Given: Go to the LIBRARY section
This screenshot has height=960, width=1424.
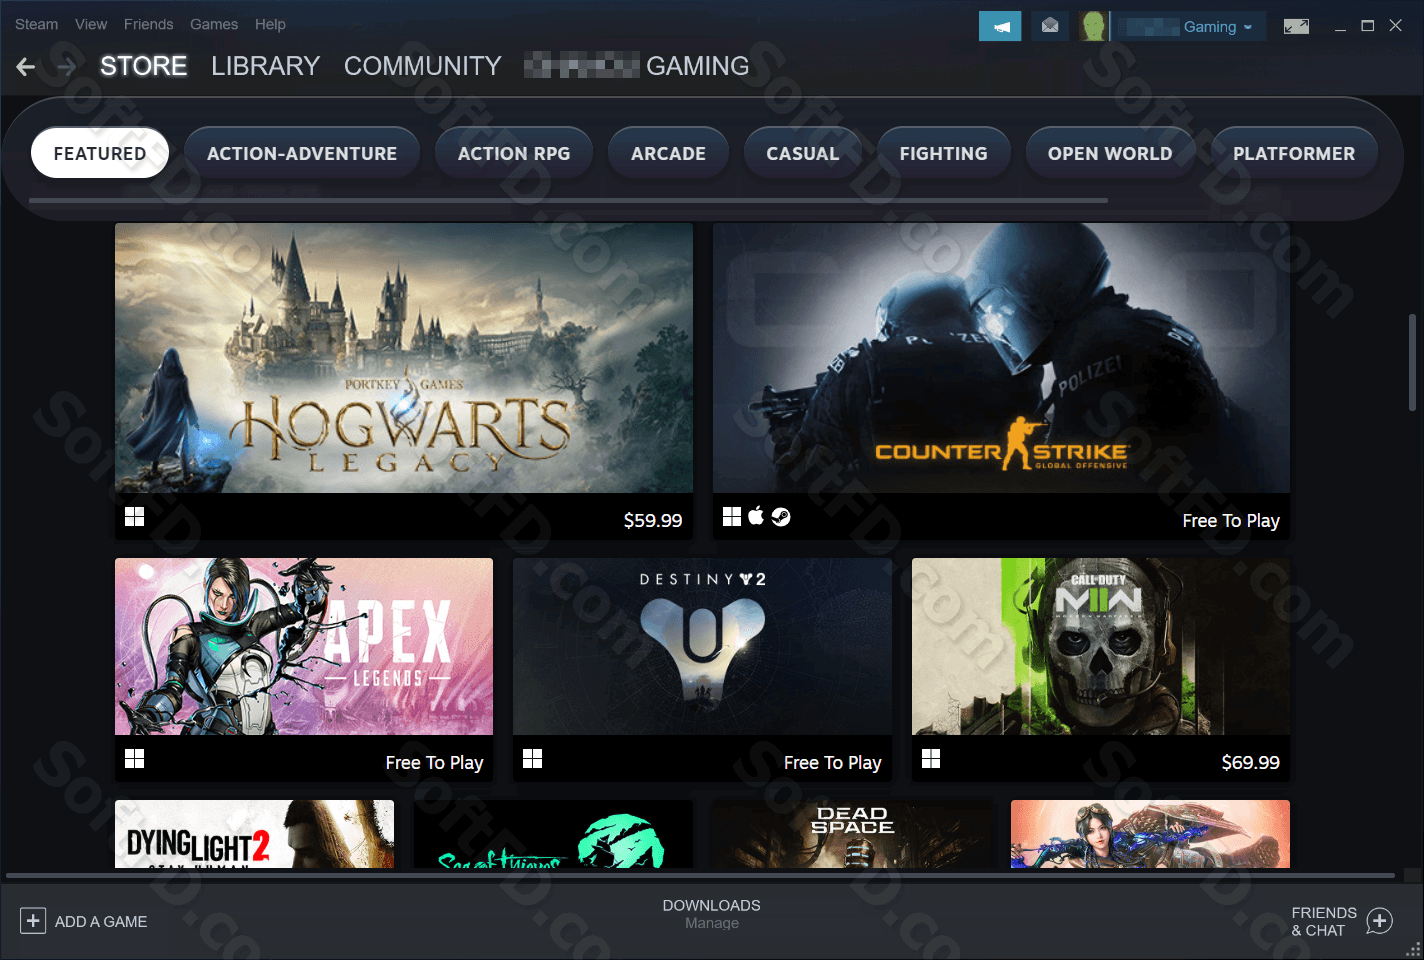Looking at the screenshot, I should [265, 66].
